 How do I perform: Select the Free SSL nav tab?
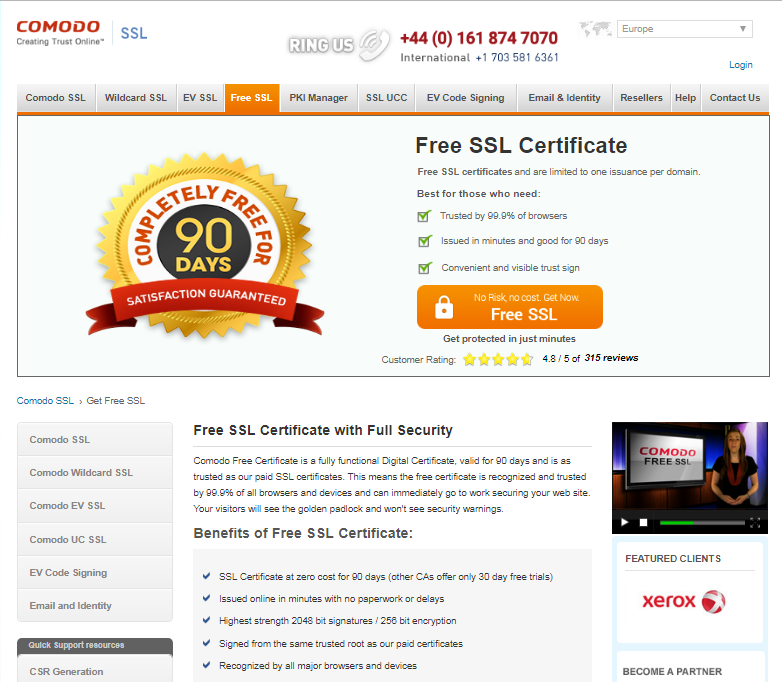point(251,98)
